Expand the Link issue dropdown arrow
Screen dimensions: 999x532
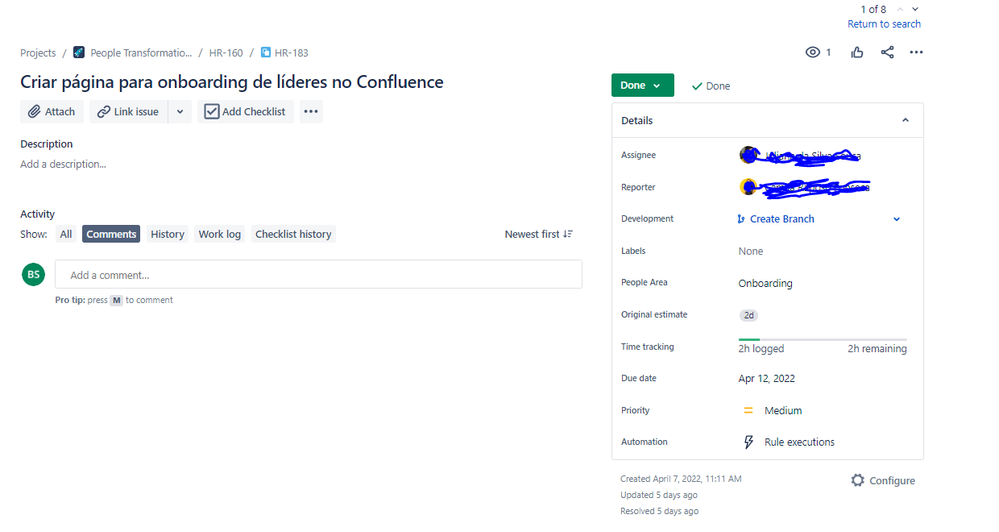coord(180,111)
